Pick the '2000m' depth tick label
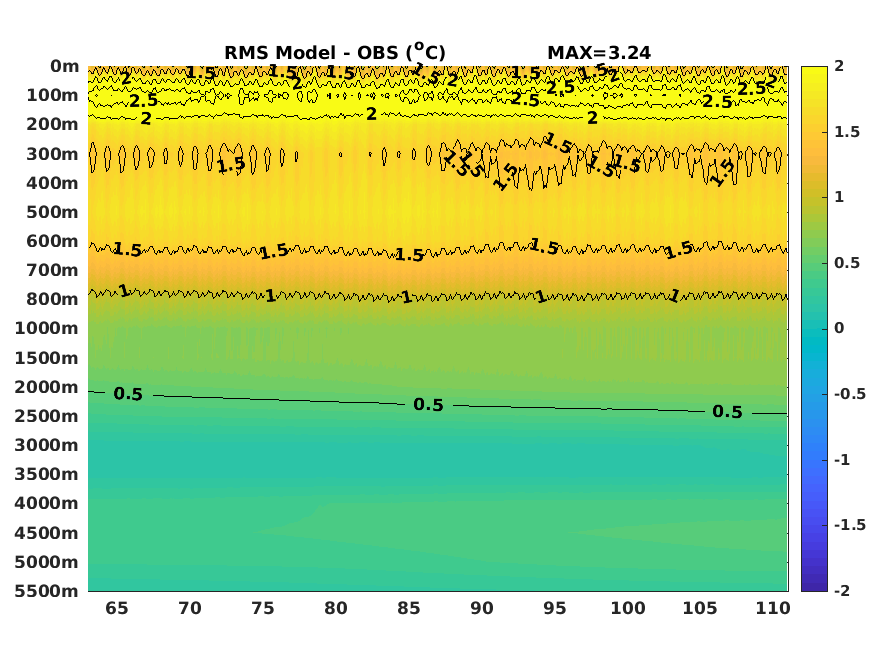 click(46, 387)
